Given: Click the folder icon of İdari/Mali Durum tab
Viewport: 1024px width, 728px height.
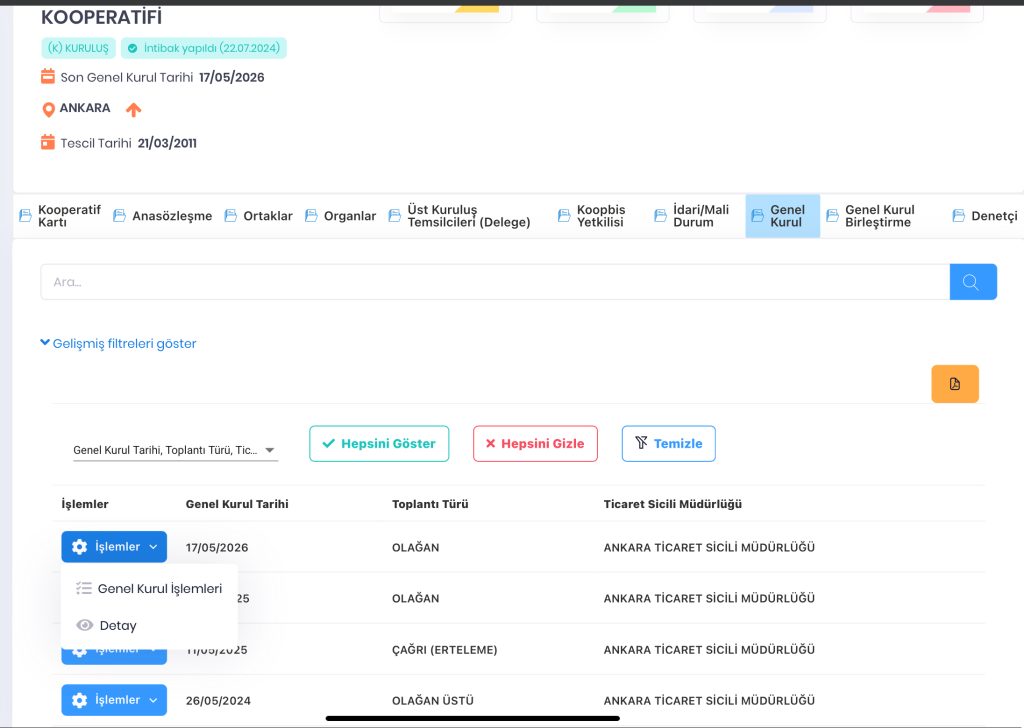Looking at the screenshot, I should (x=661, y=215).
